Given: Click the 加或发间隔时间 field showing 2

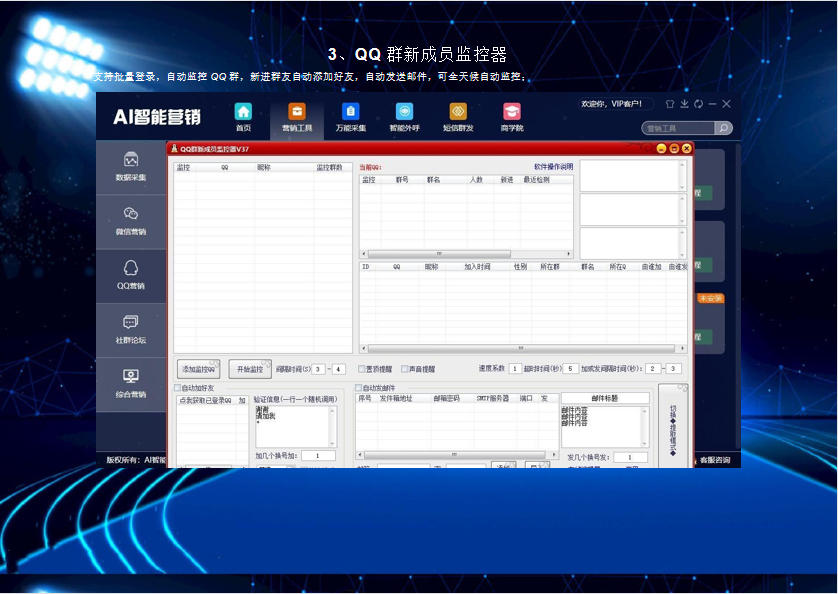Looking at the screenshot, I should coord(653,369).
